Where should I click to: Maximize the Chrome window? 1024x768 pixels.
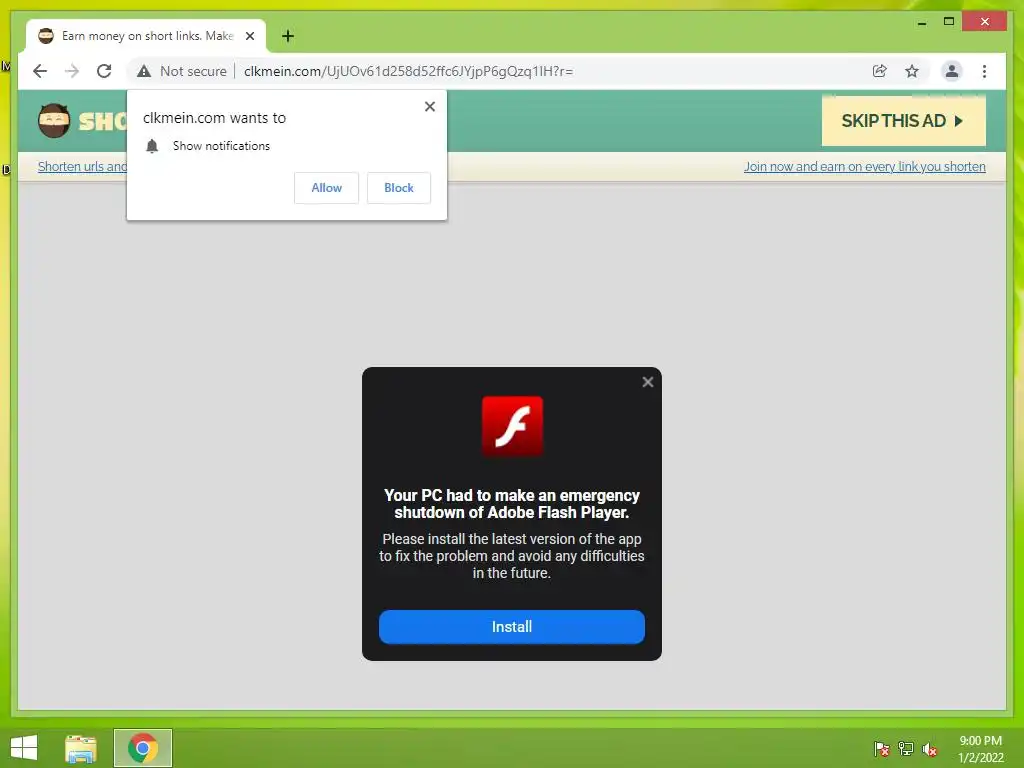tap(949, 22)
